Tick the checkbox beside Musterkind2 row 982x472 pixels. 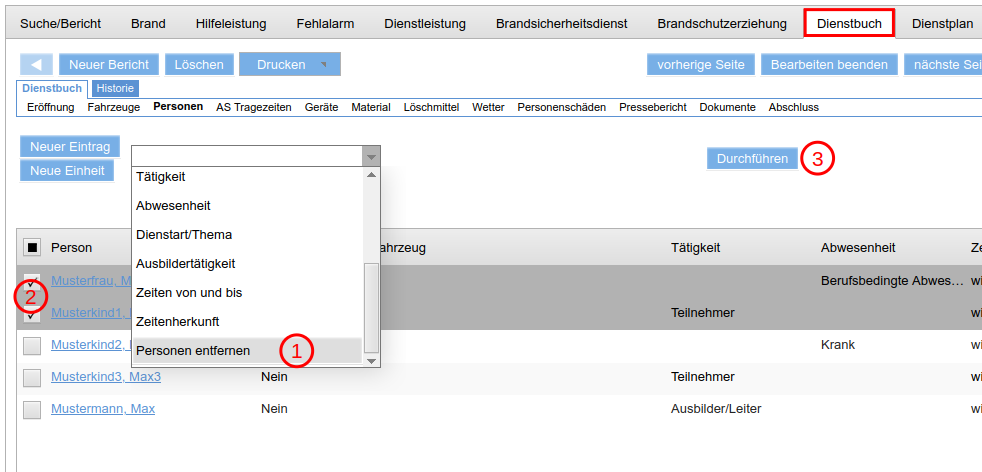pos(32,345)
